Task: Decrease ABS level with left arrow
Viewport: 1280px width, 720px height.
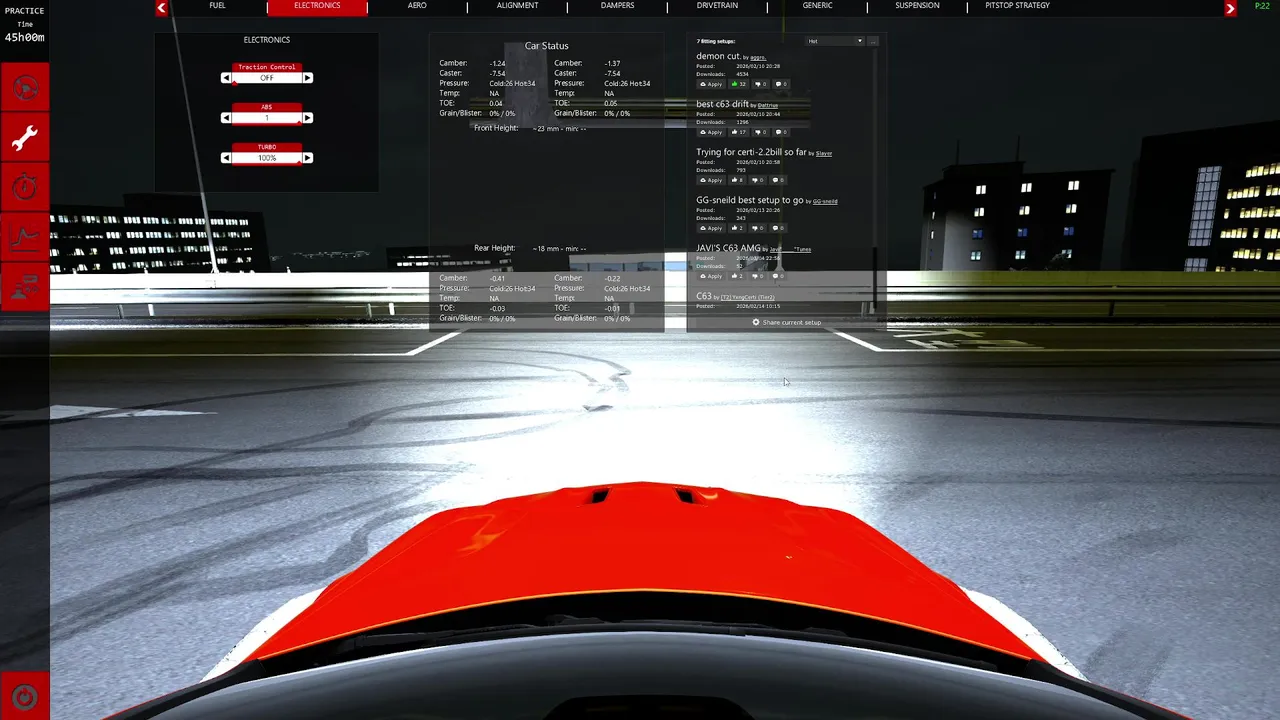Action: tap(226, 118)
